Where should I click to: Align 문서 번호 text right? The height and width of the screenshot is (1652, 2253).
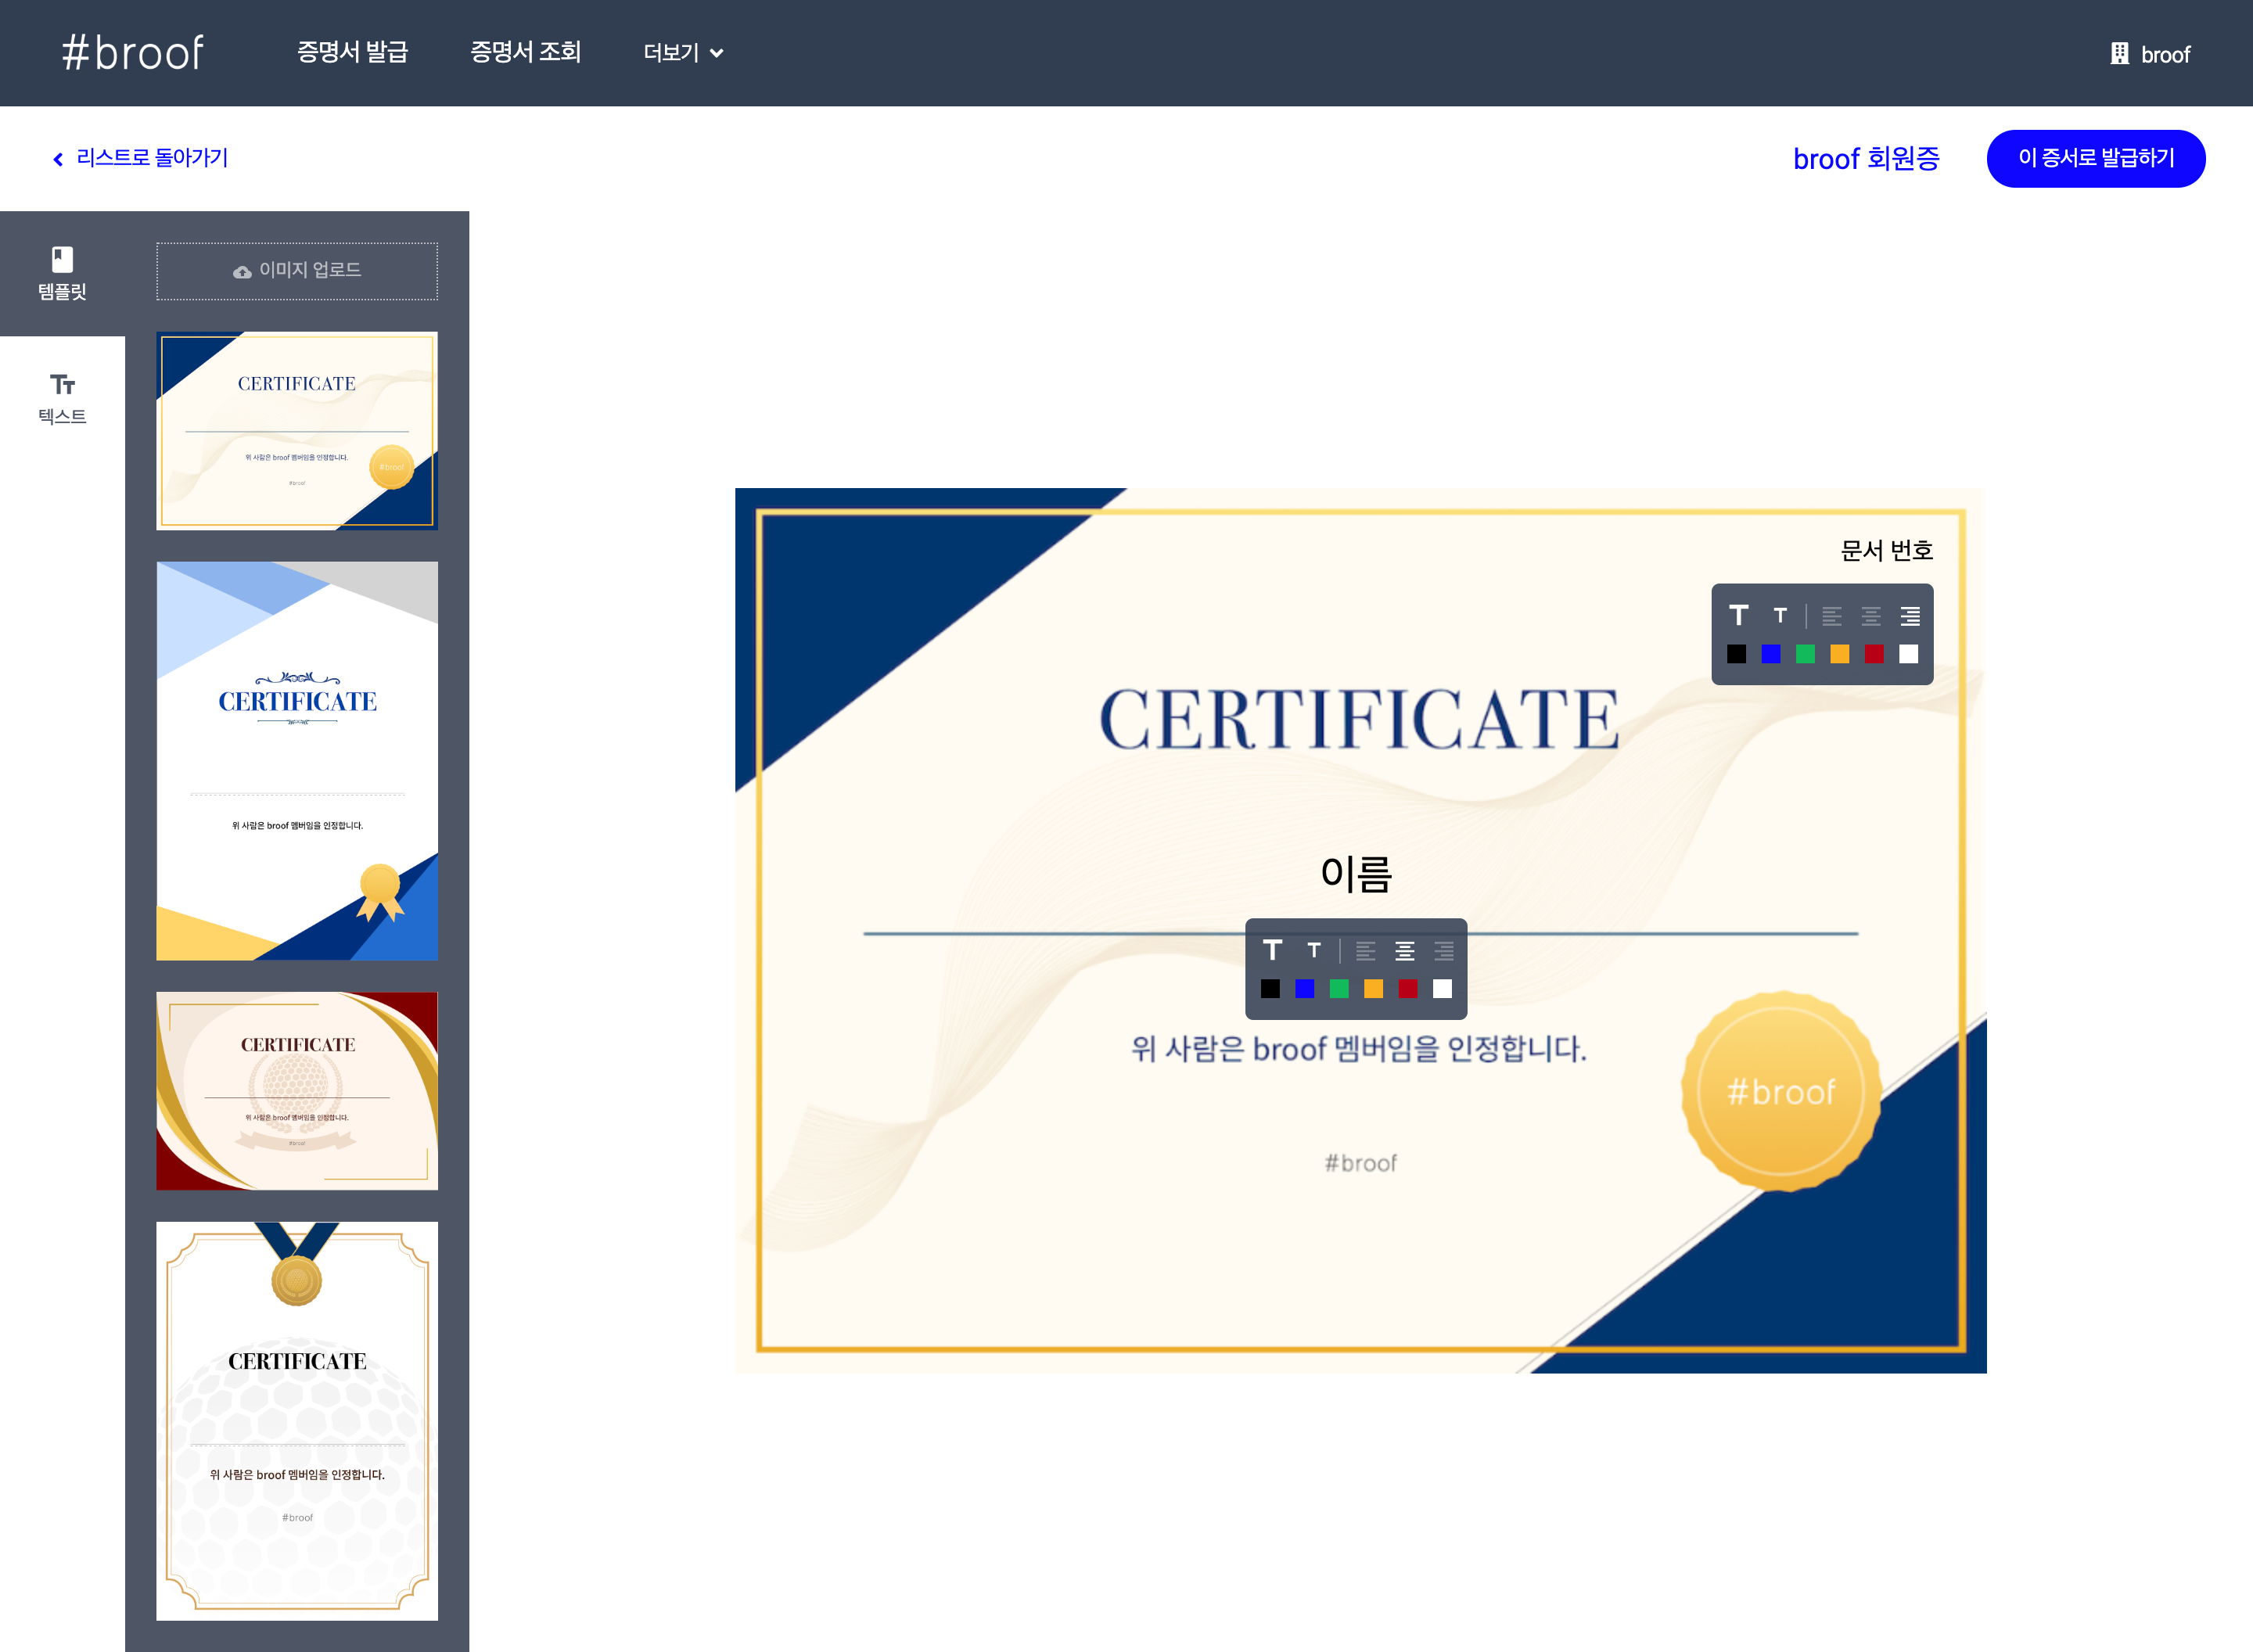coord(1910,616)
